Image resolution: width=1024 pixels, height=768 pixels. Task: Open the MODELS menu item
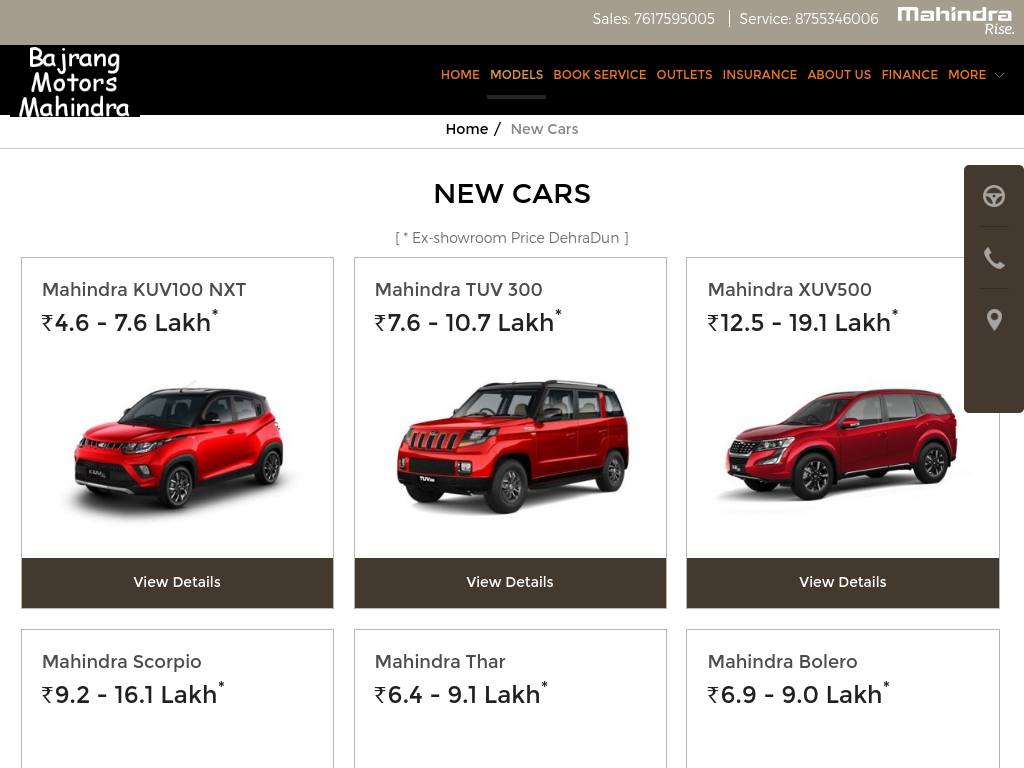point(517,74)
